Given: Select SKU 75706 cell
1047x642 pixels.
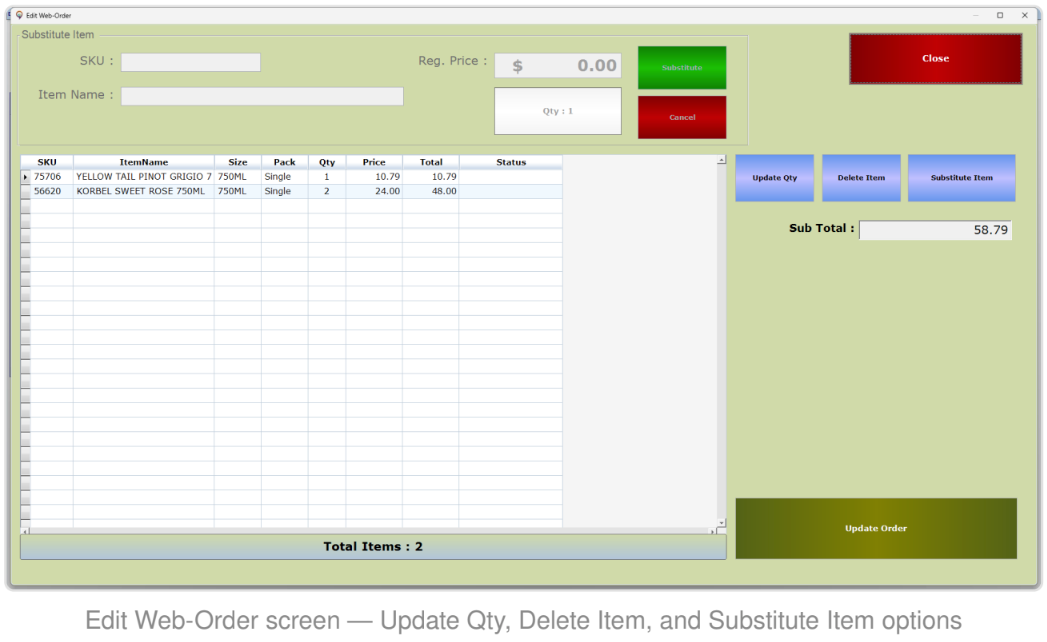Looking at the screenshot, I should click(51, 177).
